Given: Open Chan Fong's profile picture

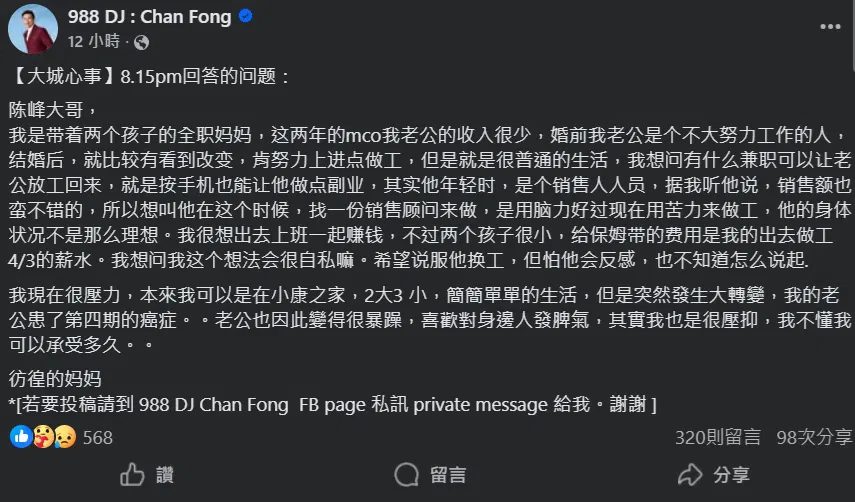Looking at the screenshot, I should click(x=32, y=28).
